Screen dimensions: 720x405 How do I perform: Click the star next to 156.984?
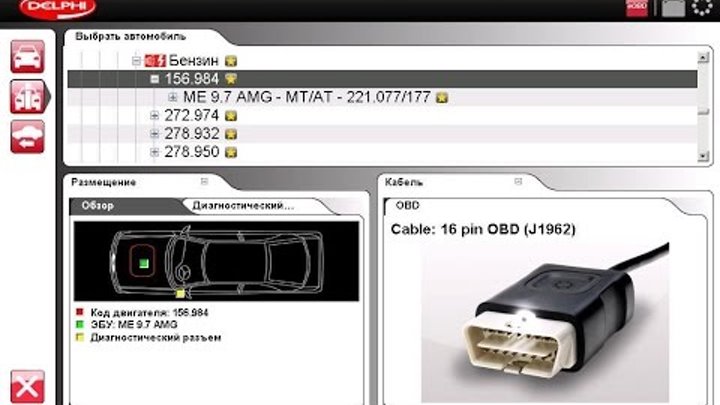(x=231, y=79)
